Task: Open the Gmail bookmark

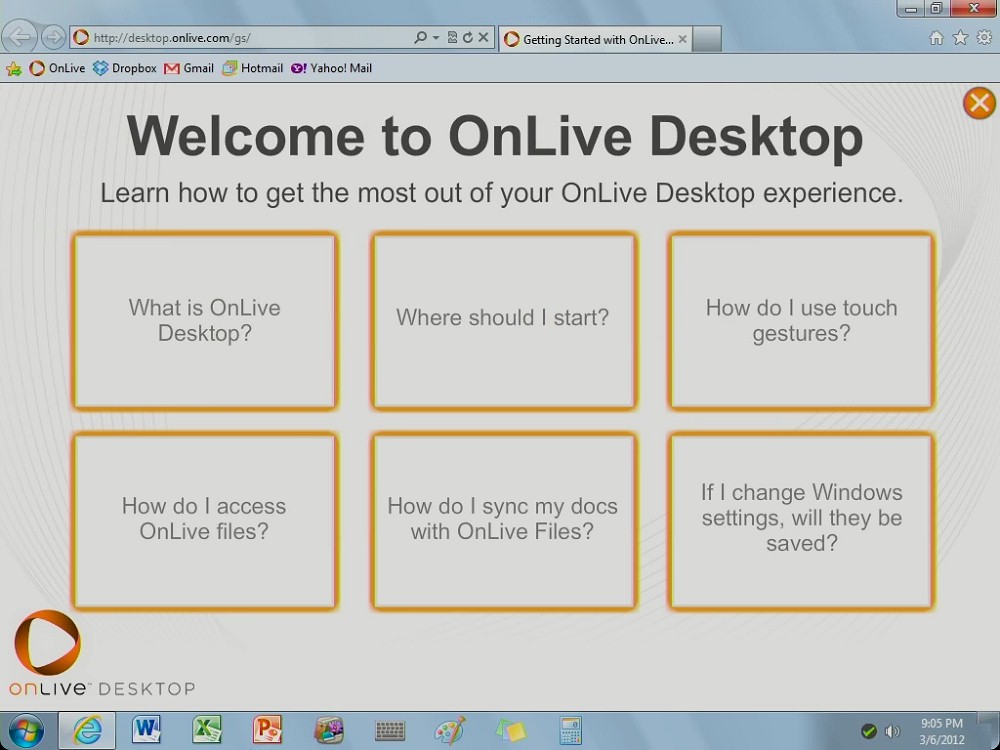Action: coord(189,68)
